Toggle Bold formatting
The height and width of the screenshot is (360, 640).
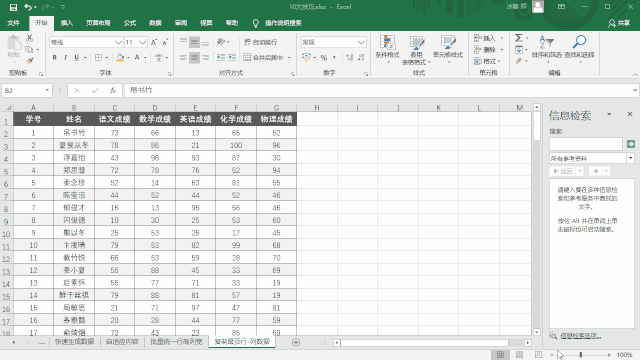coord(54,58)
